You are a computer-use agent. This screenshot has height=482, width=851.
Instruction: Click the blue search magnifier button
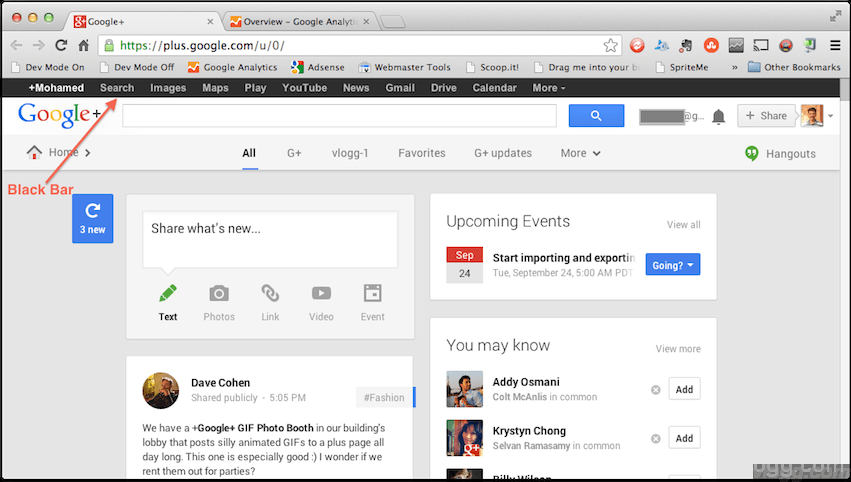click(x=596, y=116)
